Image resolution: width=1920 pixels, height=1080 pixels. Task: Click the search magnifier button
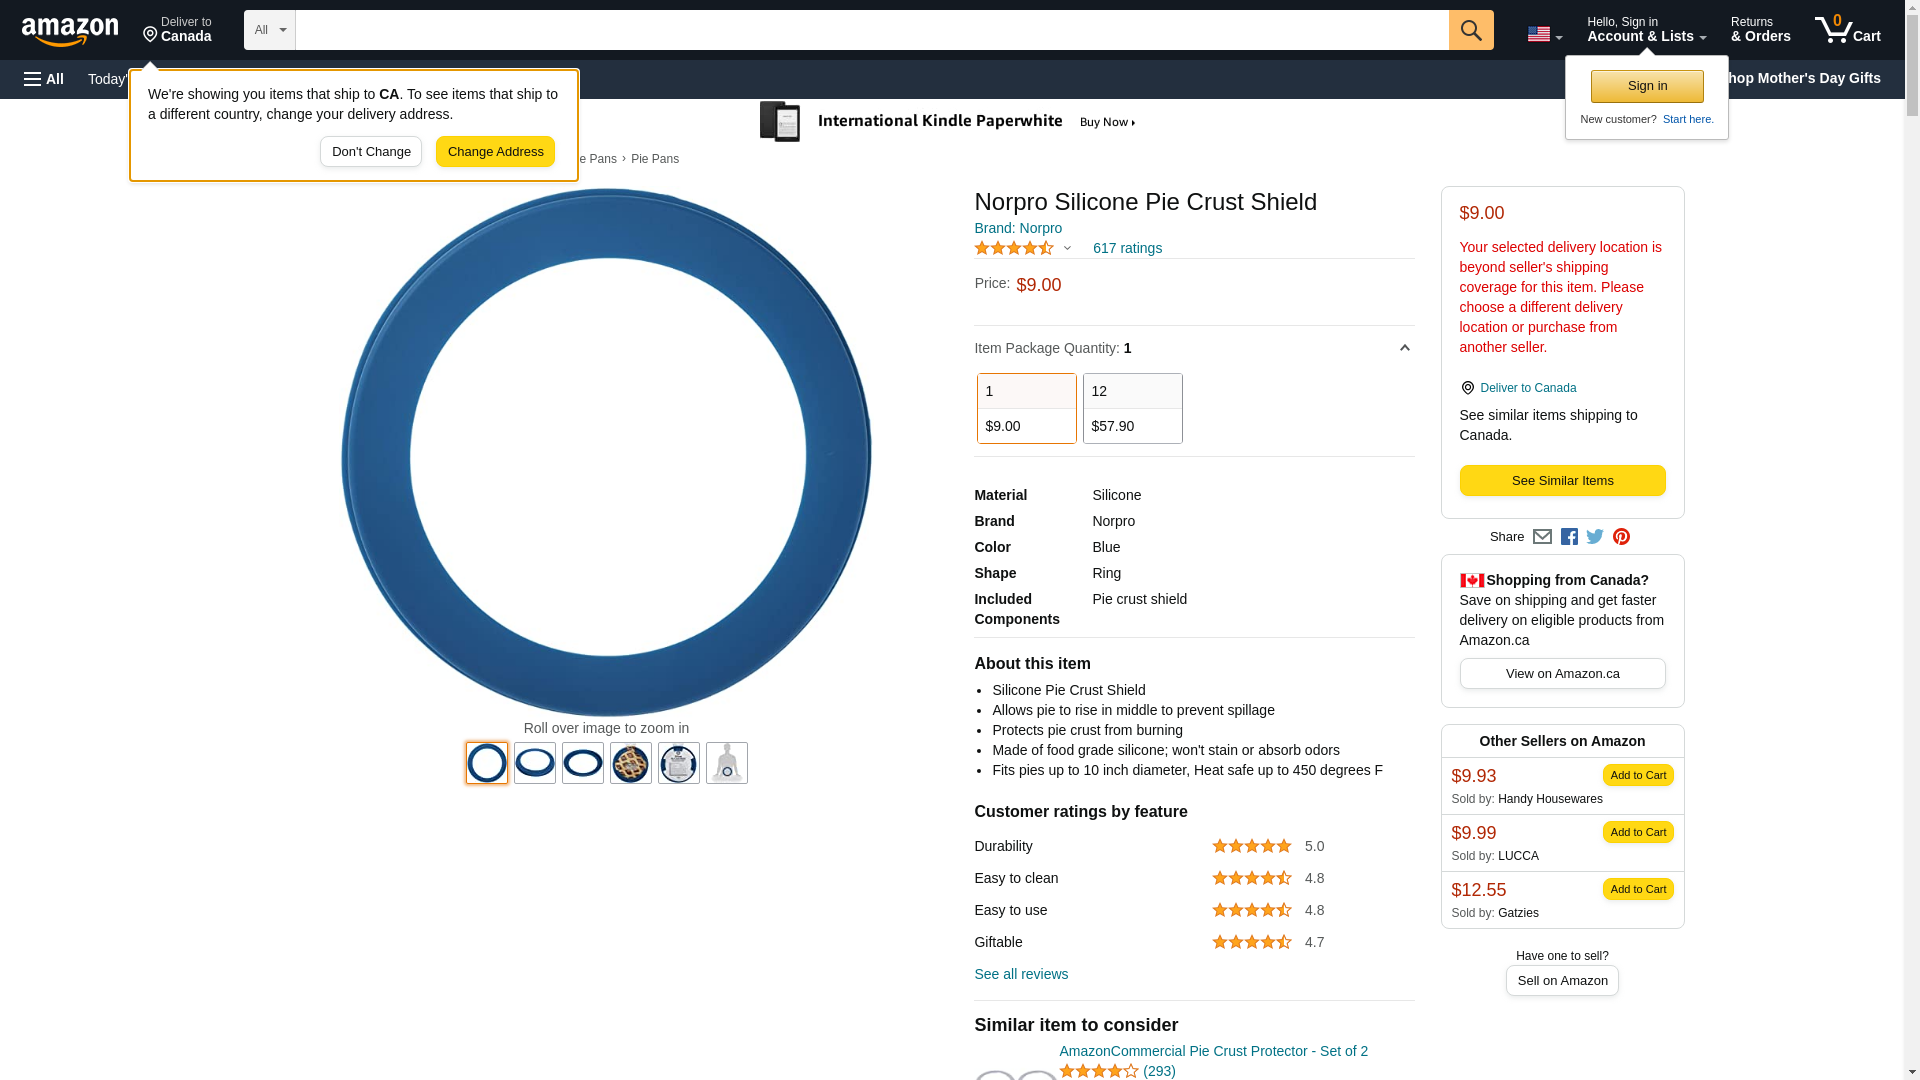click(1471, 30)
